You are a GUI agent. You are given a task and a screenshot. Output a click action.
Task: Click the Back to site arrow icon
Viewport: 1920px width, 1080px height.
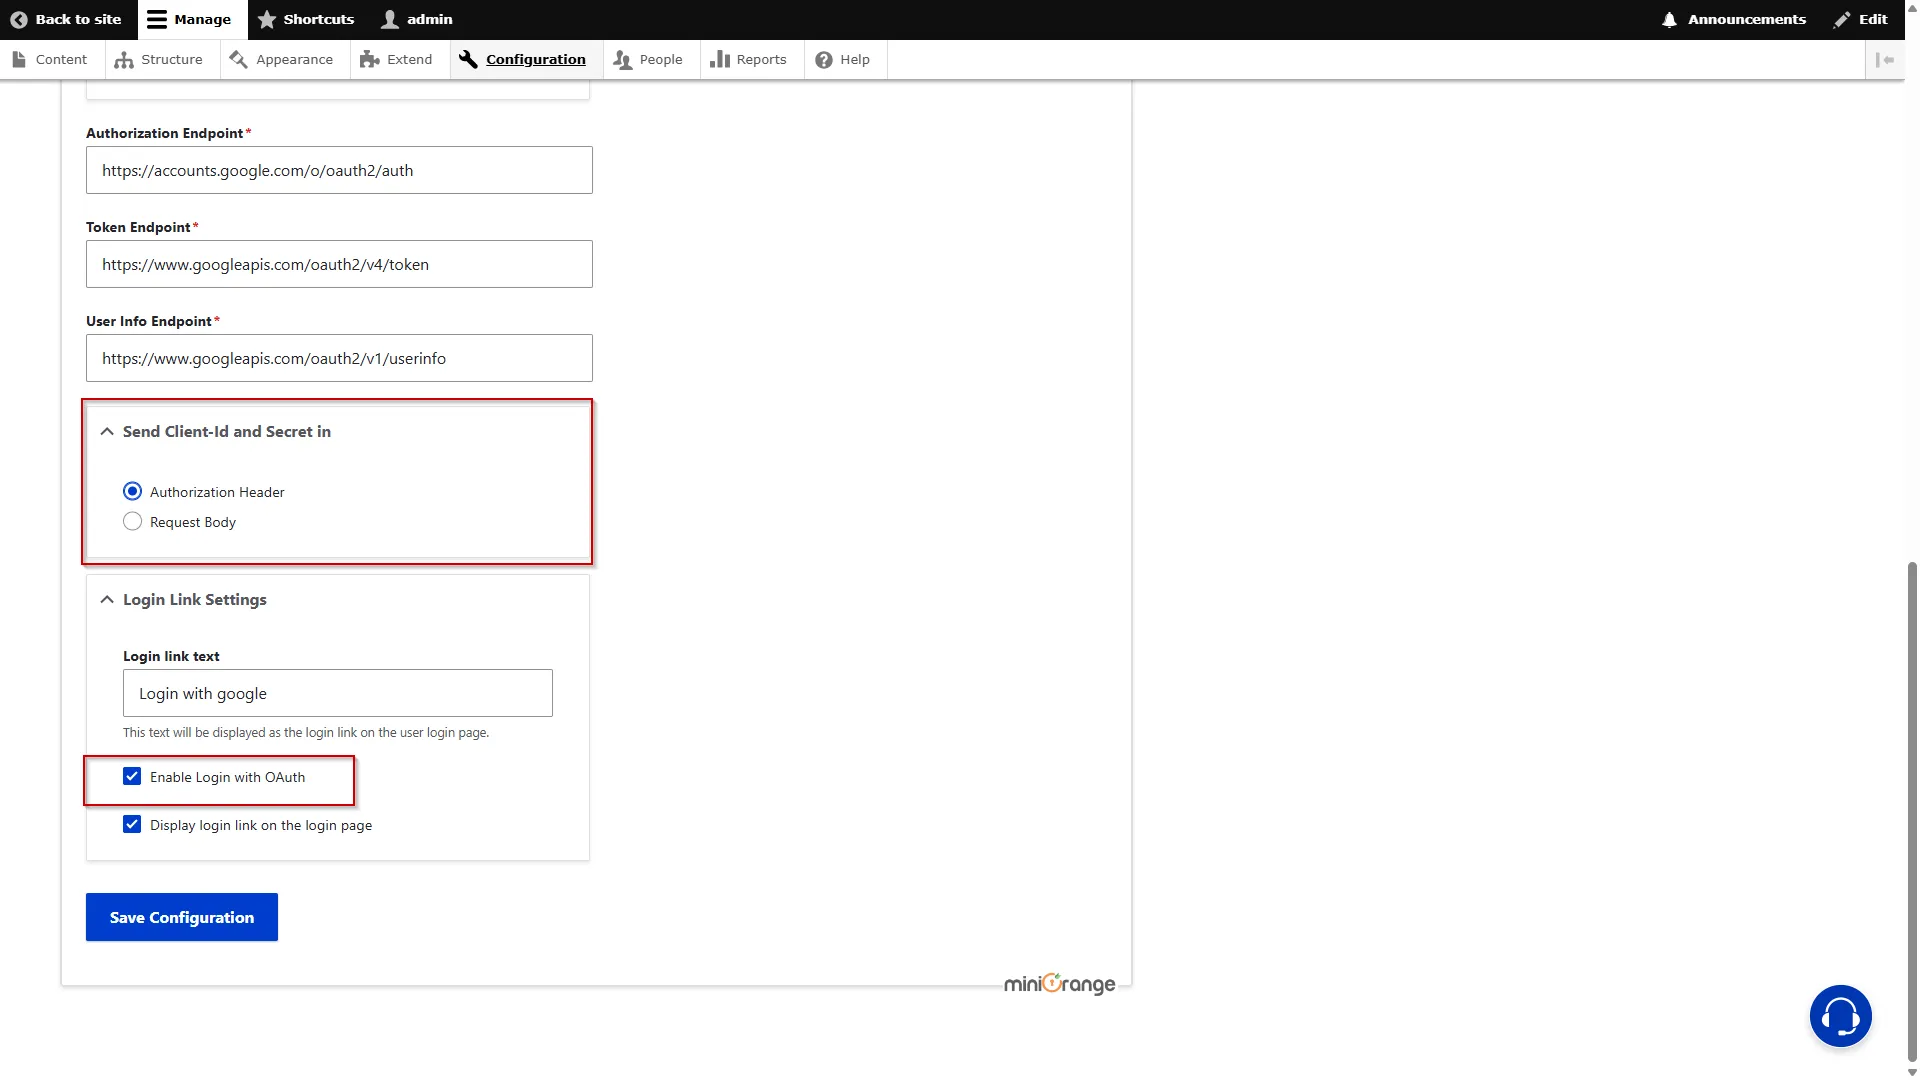click(x=18, y=19)
